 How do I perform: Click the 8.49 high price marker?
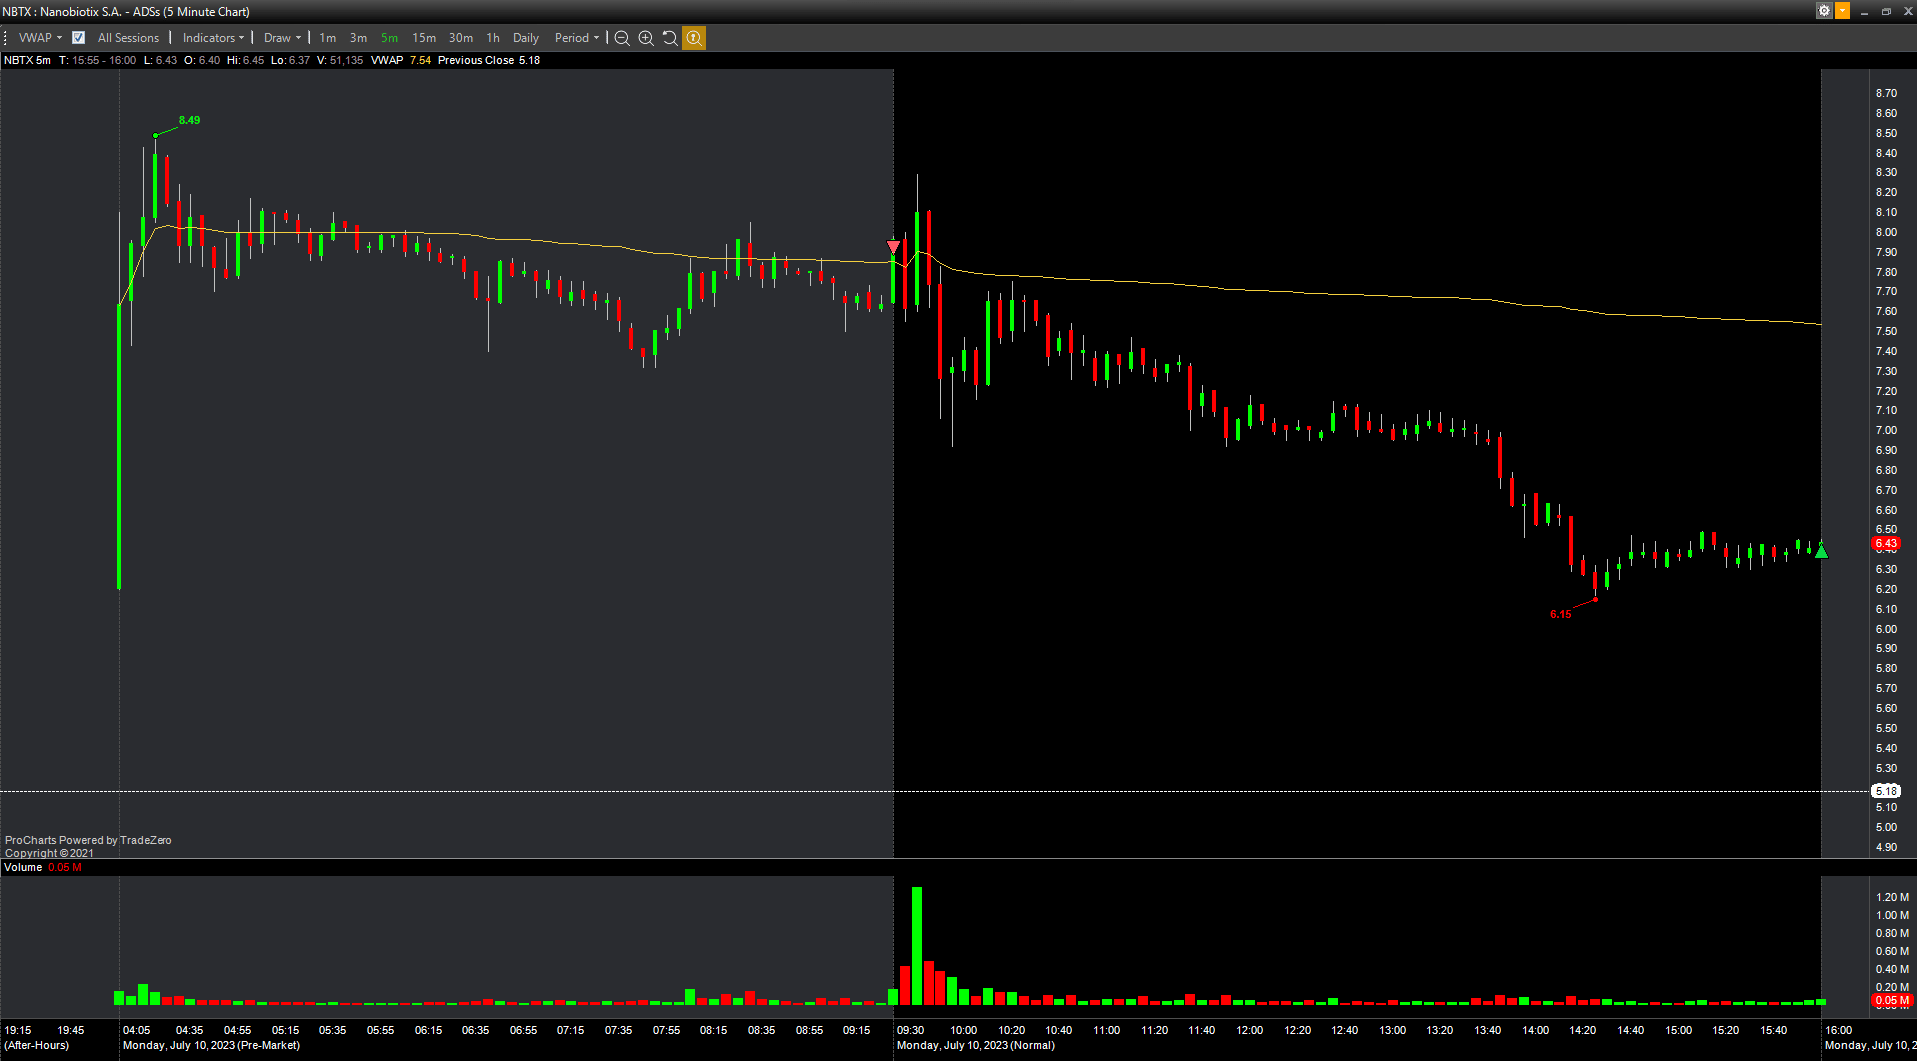189,120
